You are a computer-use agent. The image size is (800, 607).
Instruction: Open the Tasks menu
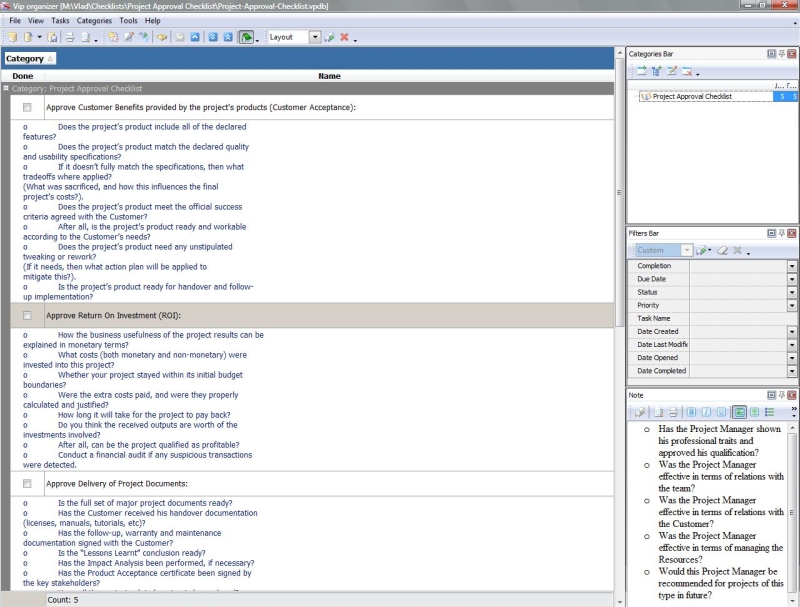[x=60, y=20]
